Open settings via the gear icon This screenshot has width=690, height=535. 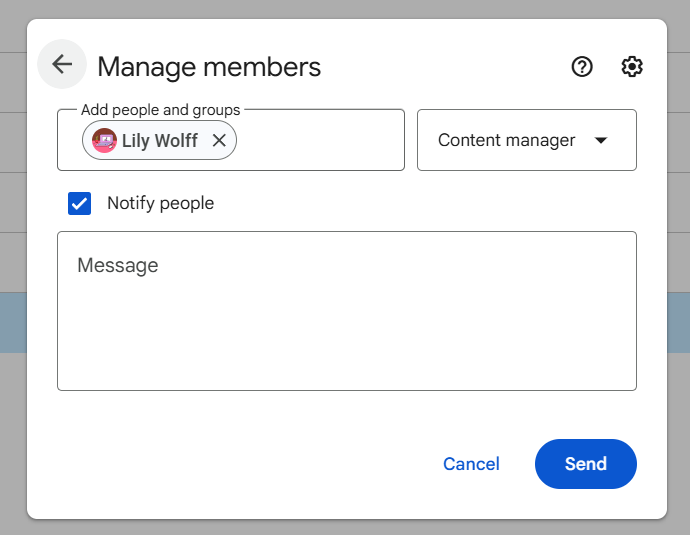point(631,67)
